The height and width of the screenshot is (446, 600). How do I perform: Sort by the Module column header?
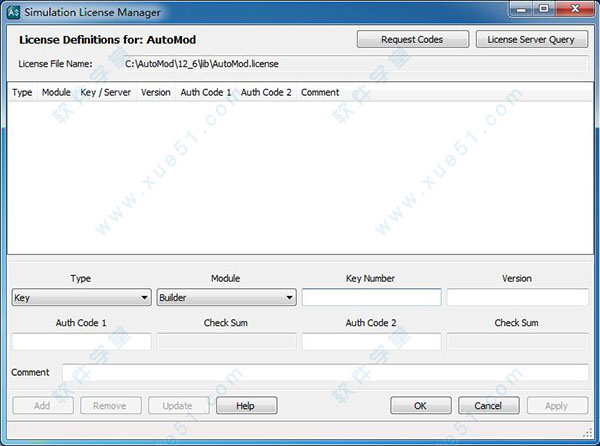click(x=56, y=92)
